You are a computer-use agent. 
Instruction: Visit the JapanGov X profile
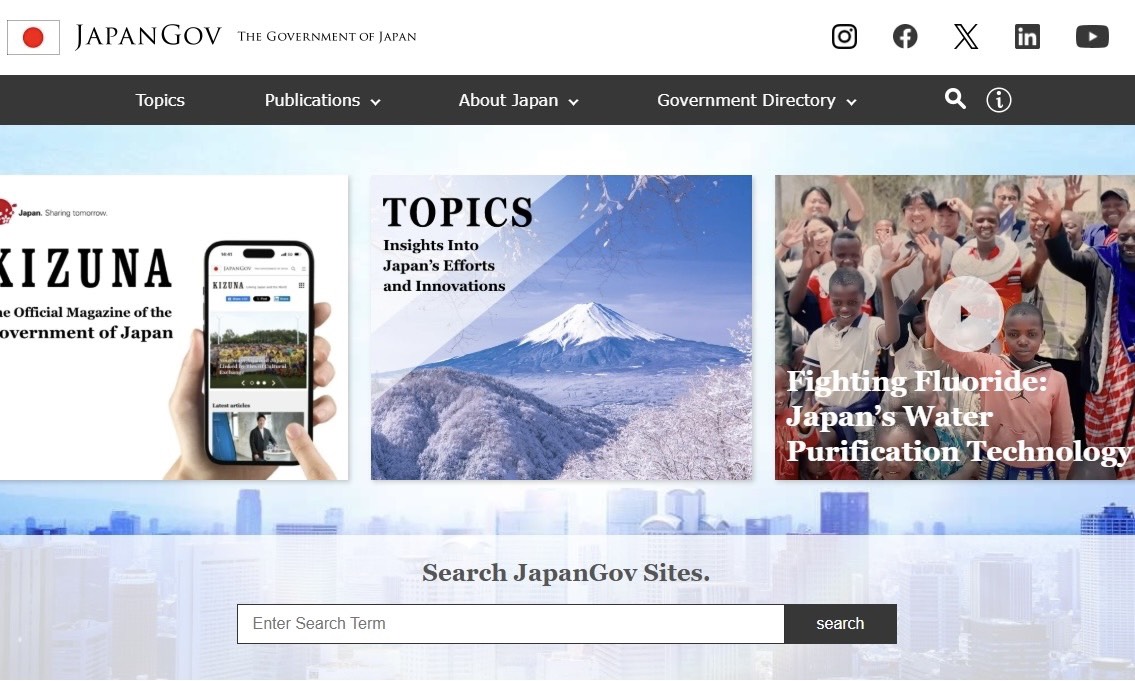pyautogui.click(x=965, y=37)
